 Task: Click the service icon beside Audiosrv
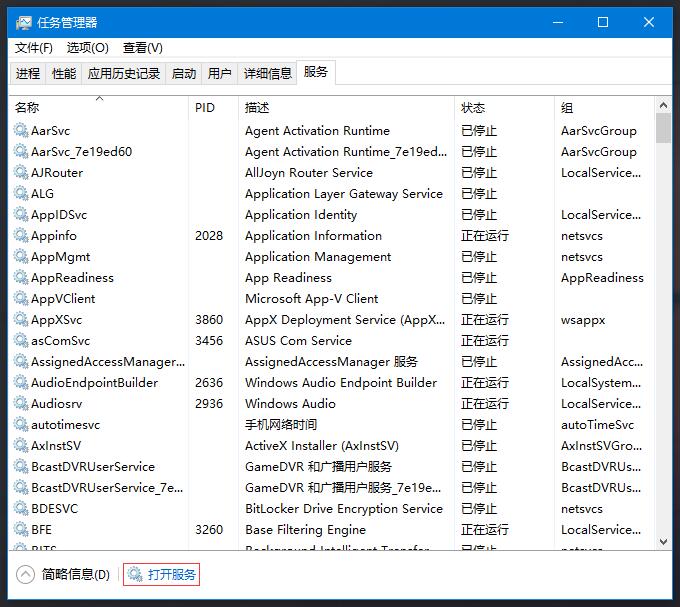click(21, 404)
